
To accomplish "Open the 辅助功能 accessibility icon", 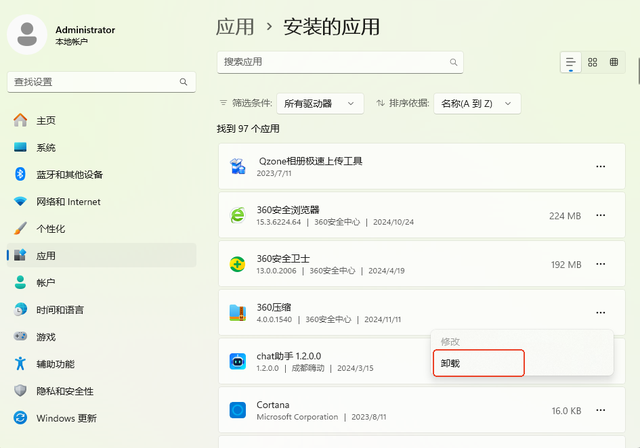I will (x=20, y=364).
